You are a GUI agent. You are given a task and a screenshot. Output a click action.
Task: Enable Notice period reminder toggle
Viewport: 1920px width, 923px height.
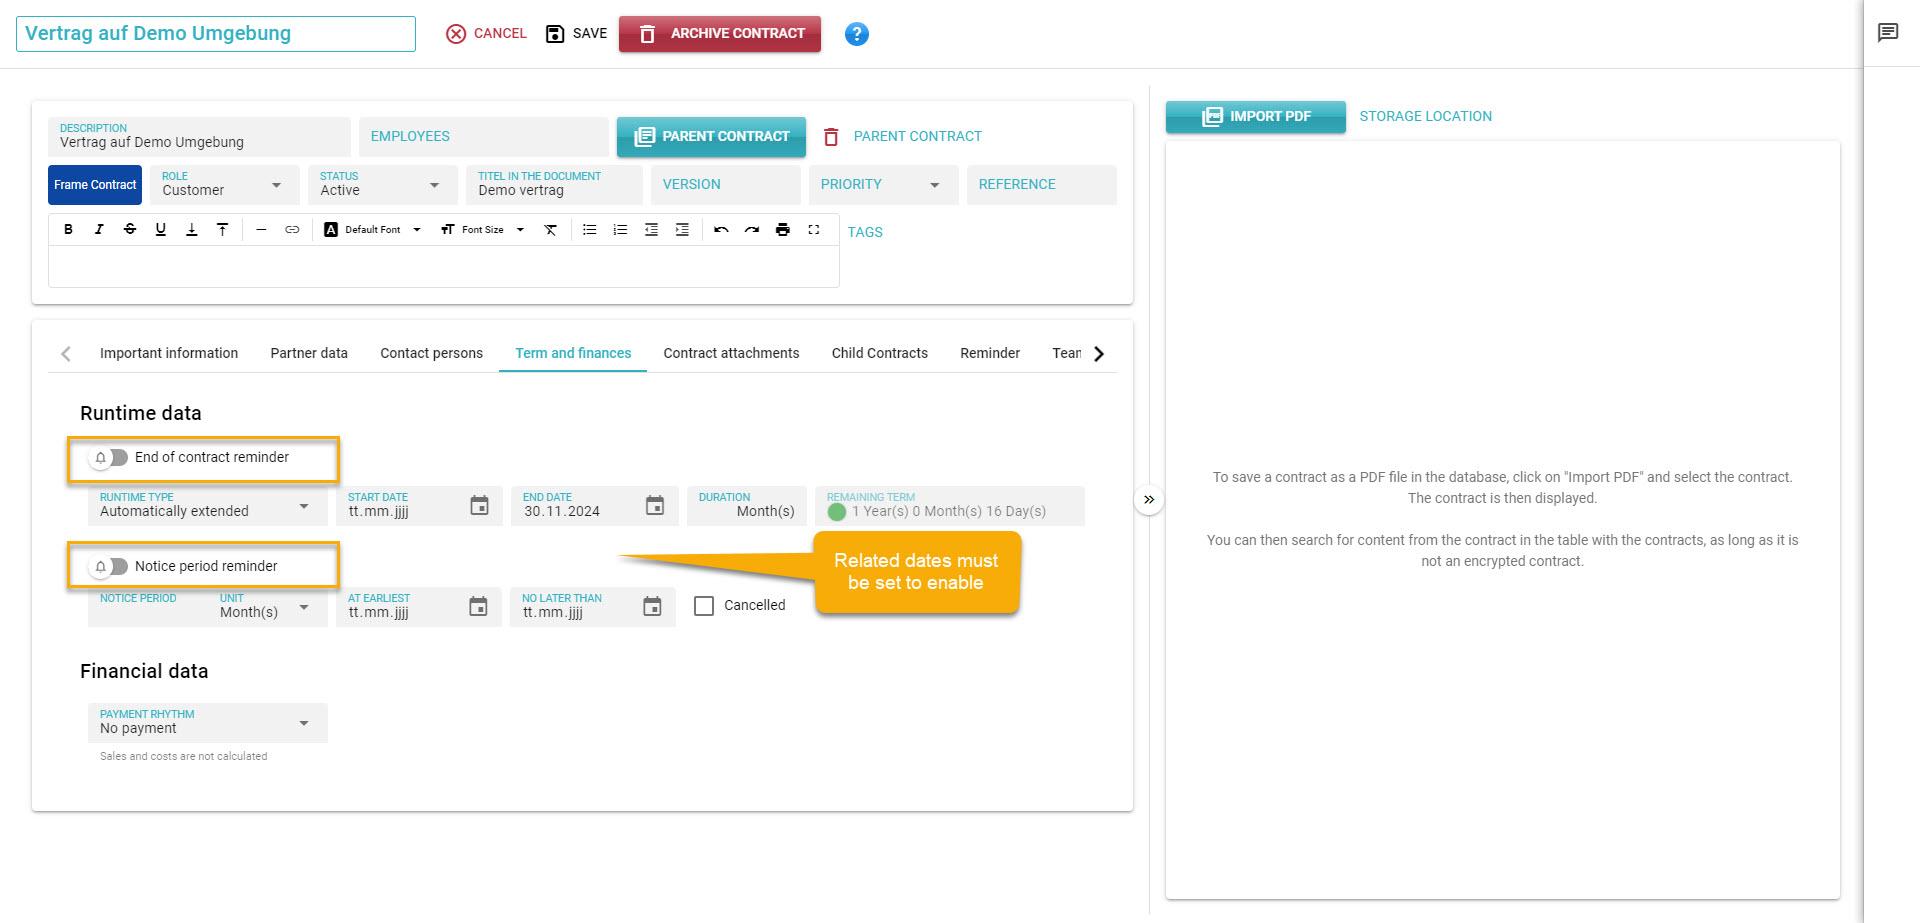pos(110,567)
